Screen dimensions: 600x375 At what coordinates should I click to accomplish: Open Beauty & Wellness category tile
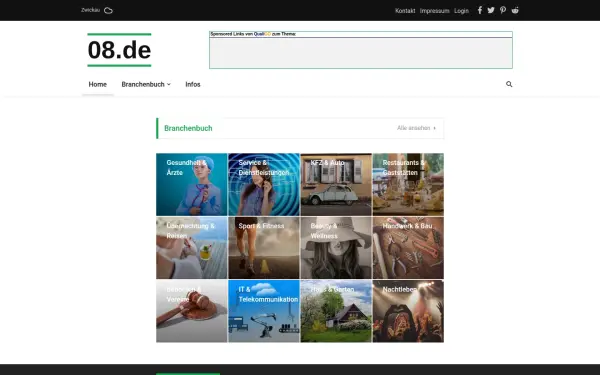click(336, 248)
